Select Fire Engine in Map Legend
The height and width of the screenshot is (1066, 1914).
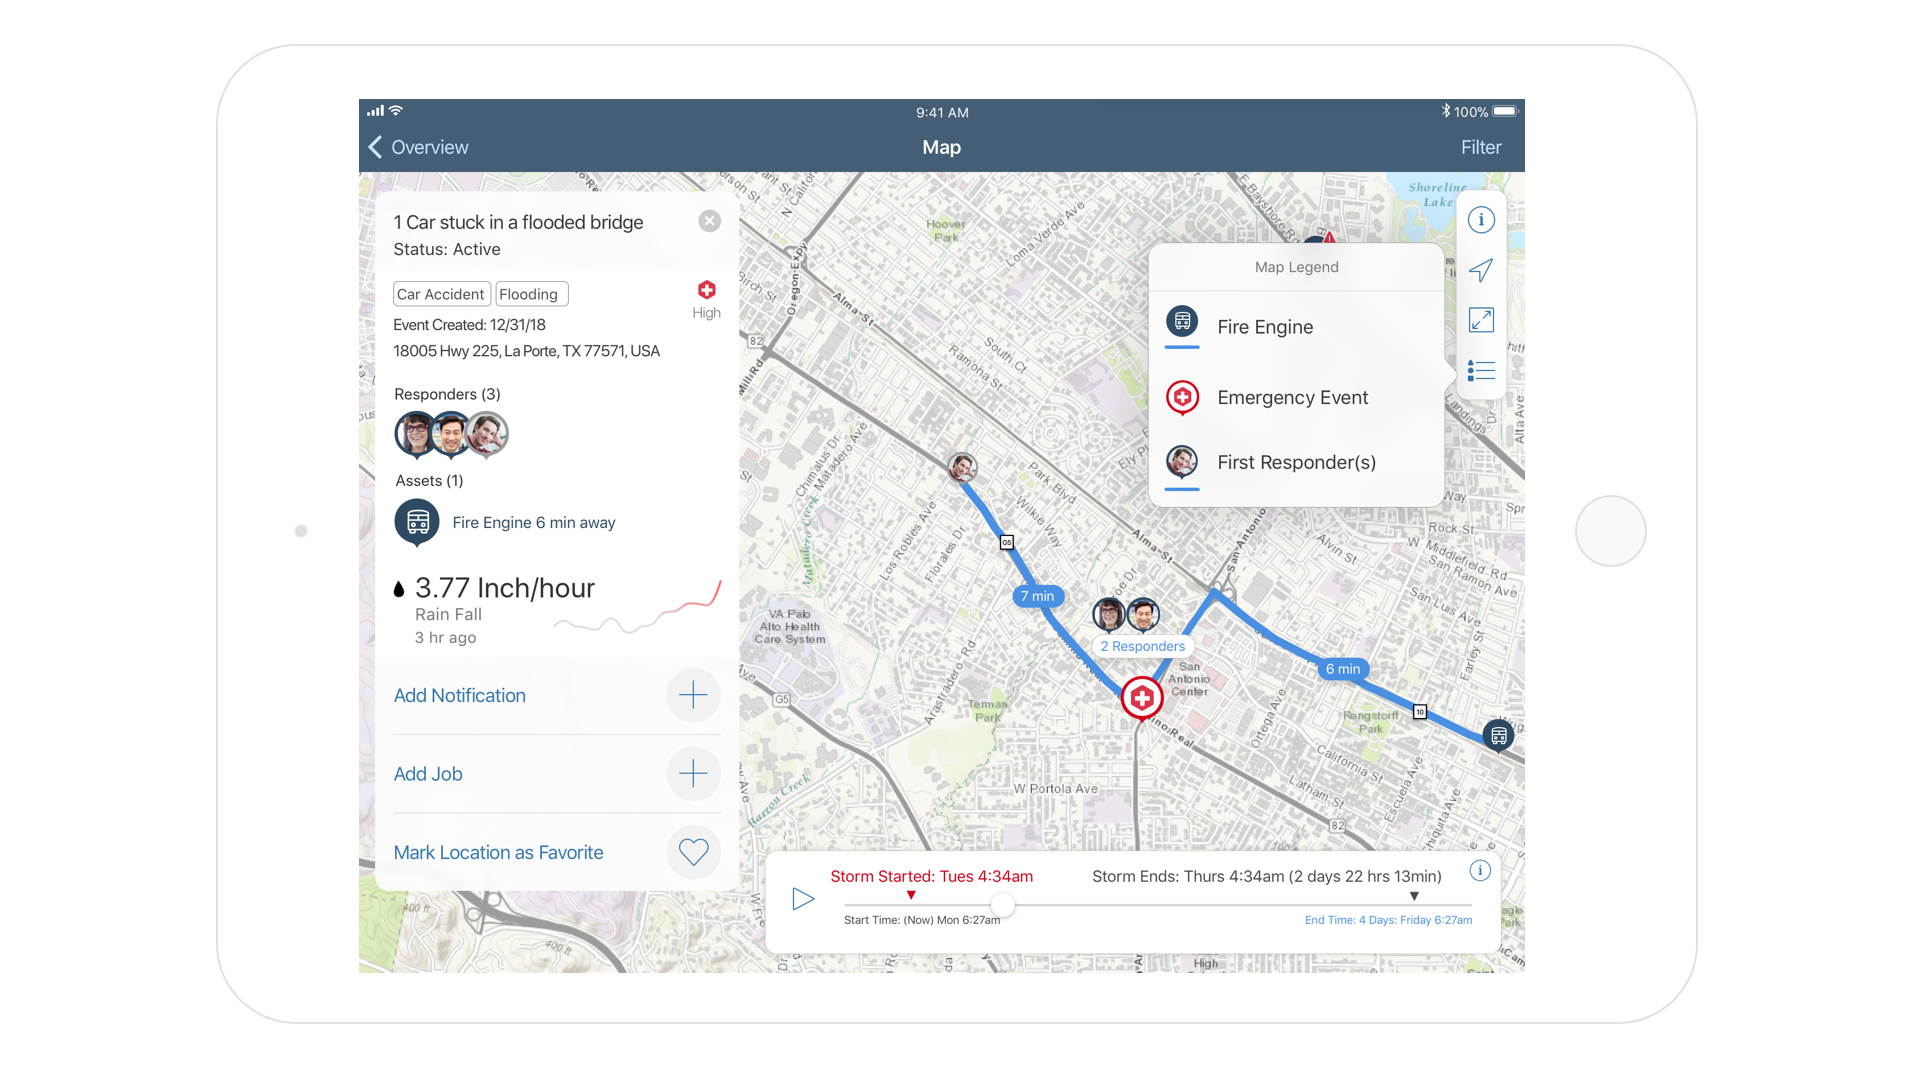coord(1295,327)
